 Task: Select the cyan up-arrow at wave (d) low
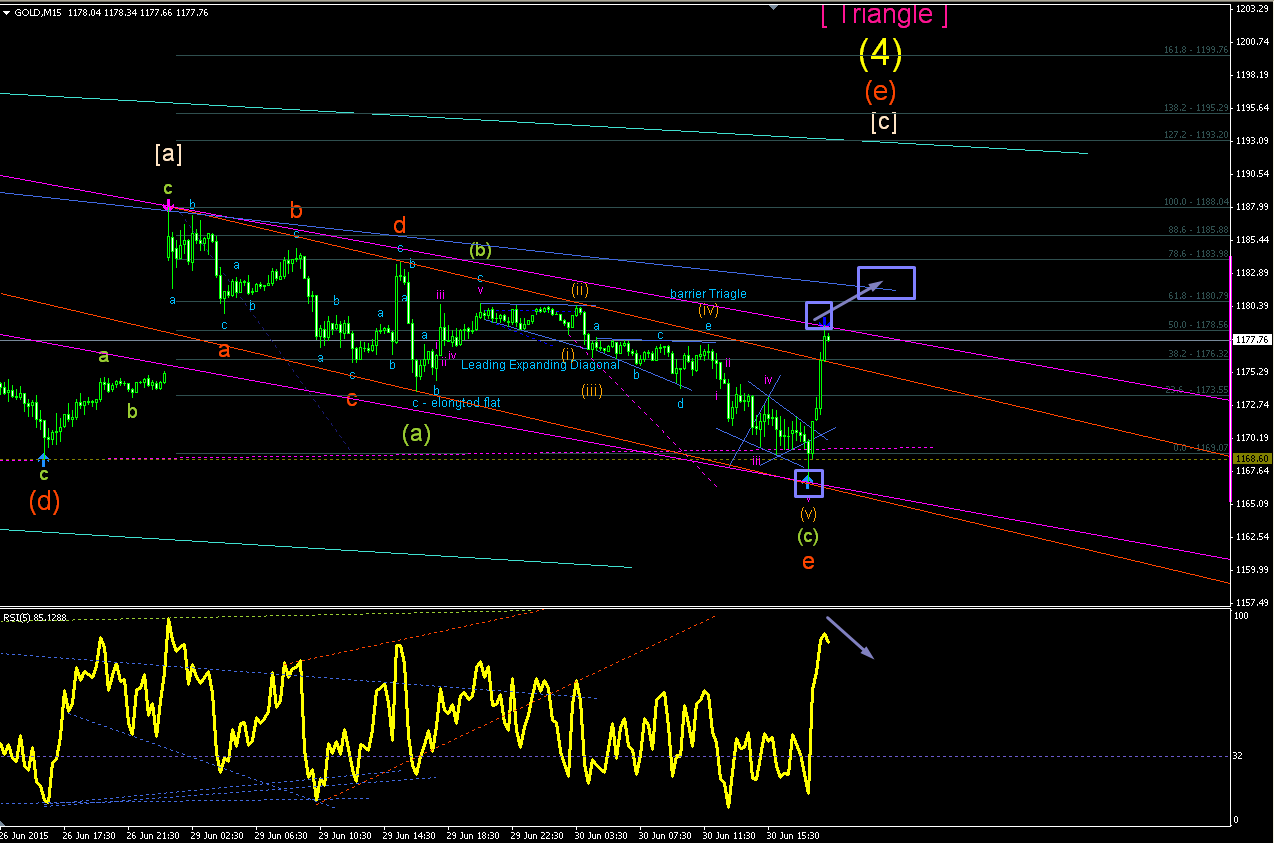pyautogui.click(x=43, y=458)
